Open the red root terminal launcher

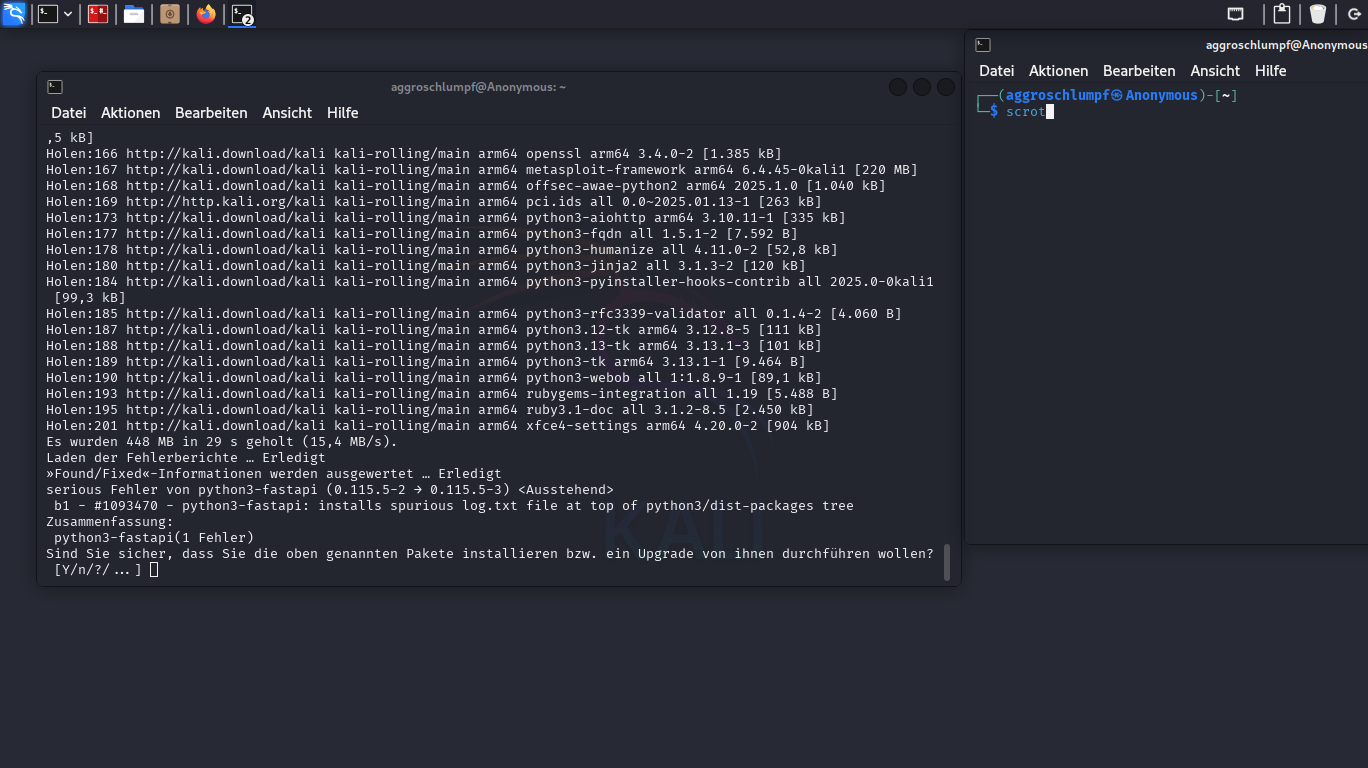click(x=98, y=14)
